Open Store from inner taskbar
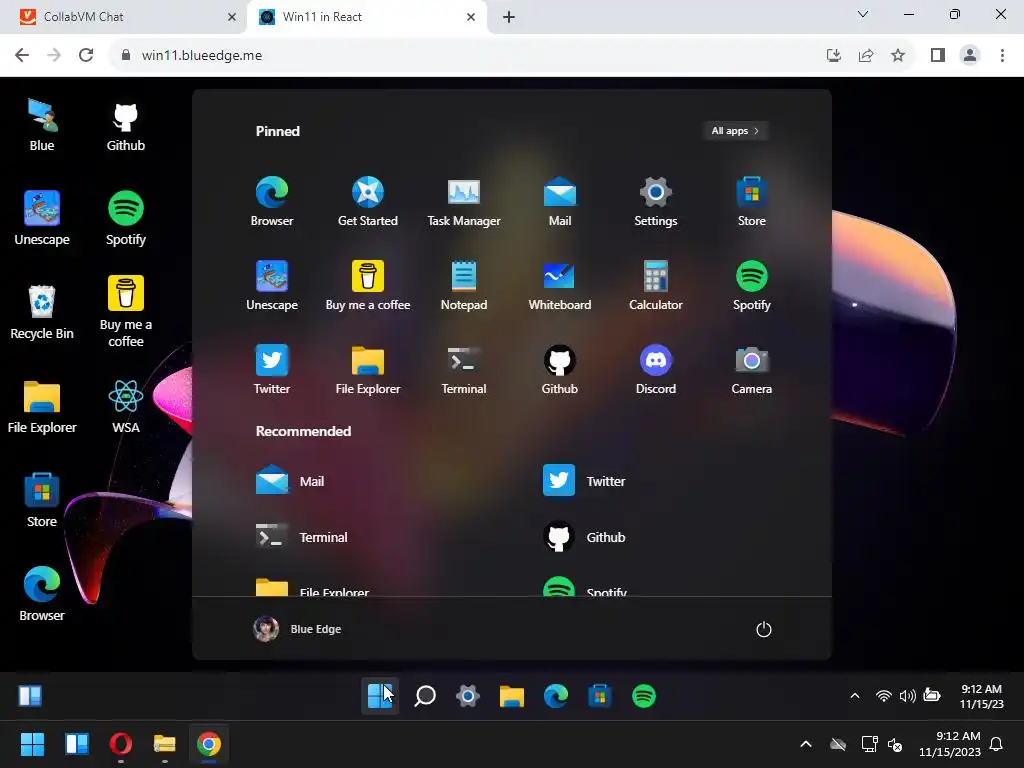This screenshot has height=768, width=1024. point(599,696)
